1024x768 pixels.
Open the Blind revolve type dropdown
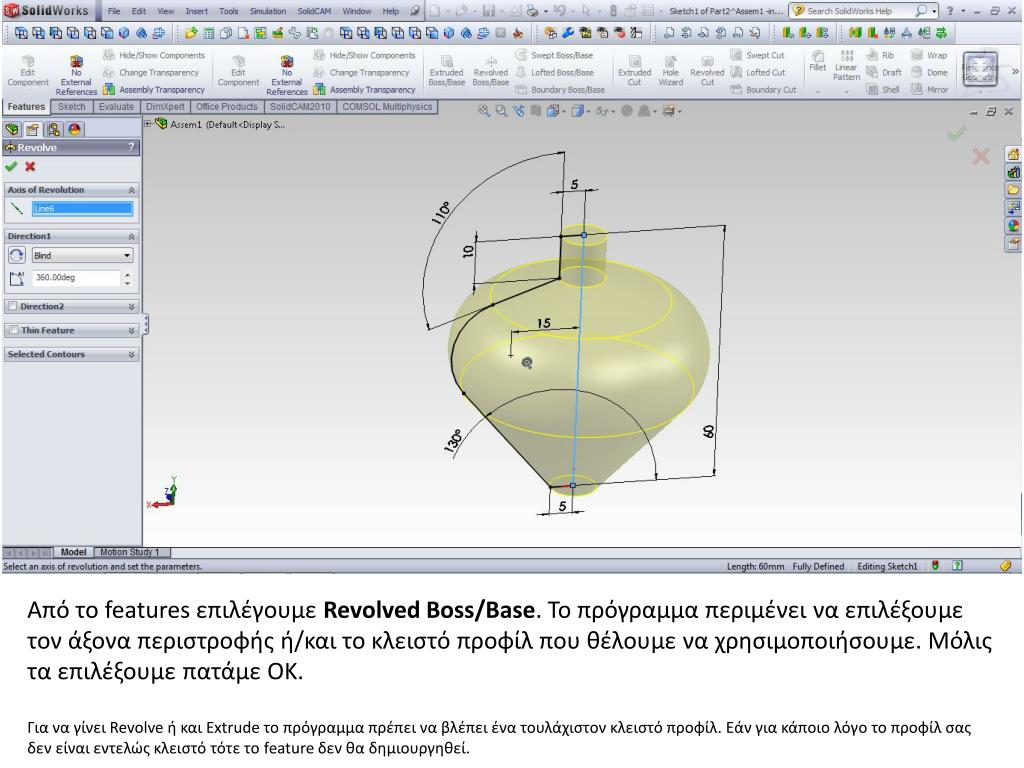point(82,255)
